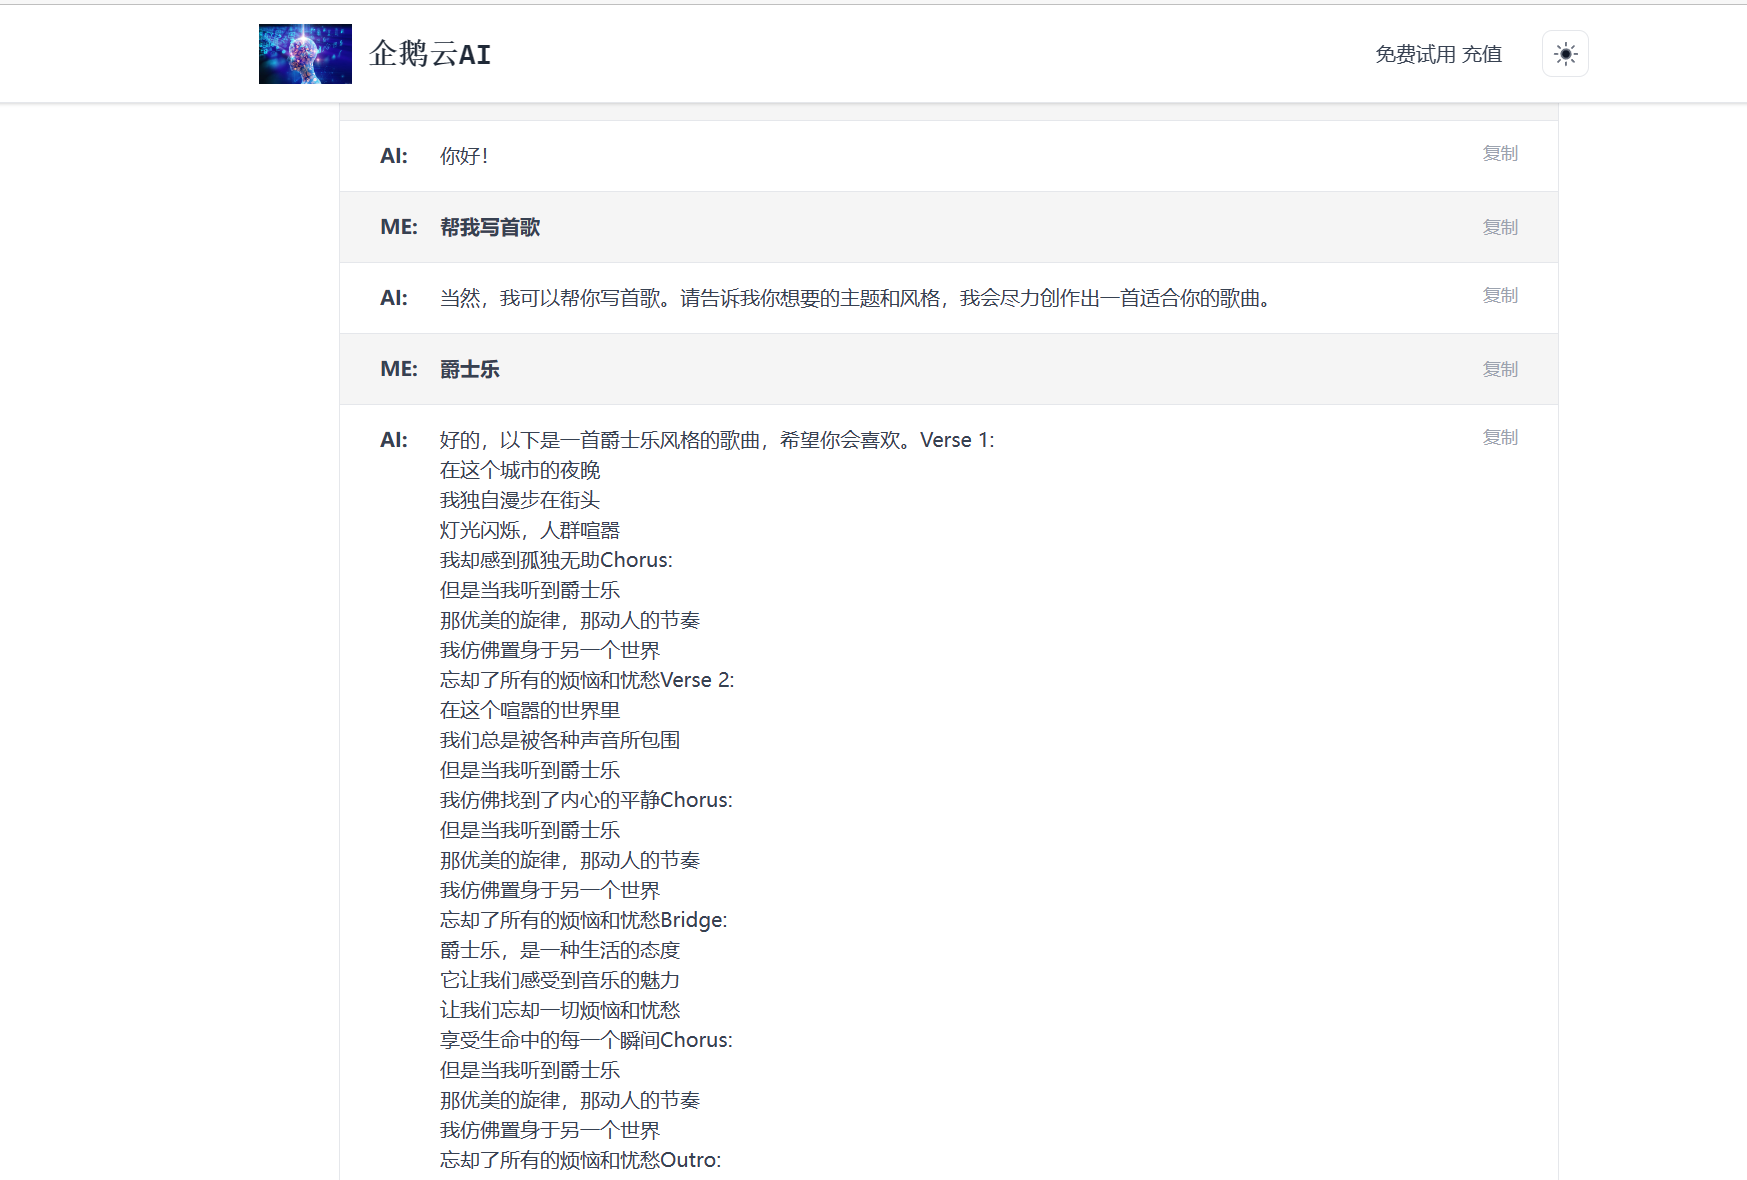This screenshot has height=1180, width=1747.
Task: Click the lyric line 在这个城市的夜晚
Action: pos(520,470)
